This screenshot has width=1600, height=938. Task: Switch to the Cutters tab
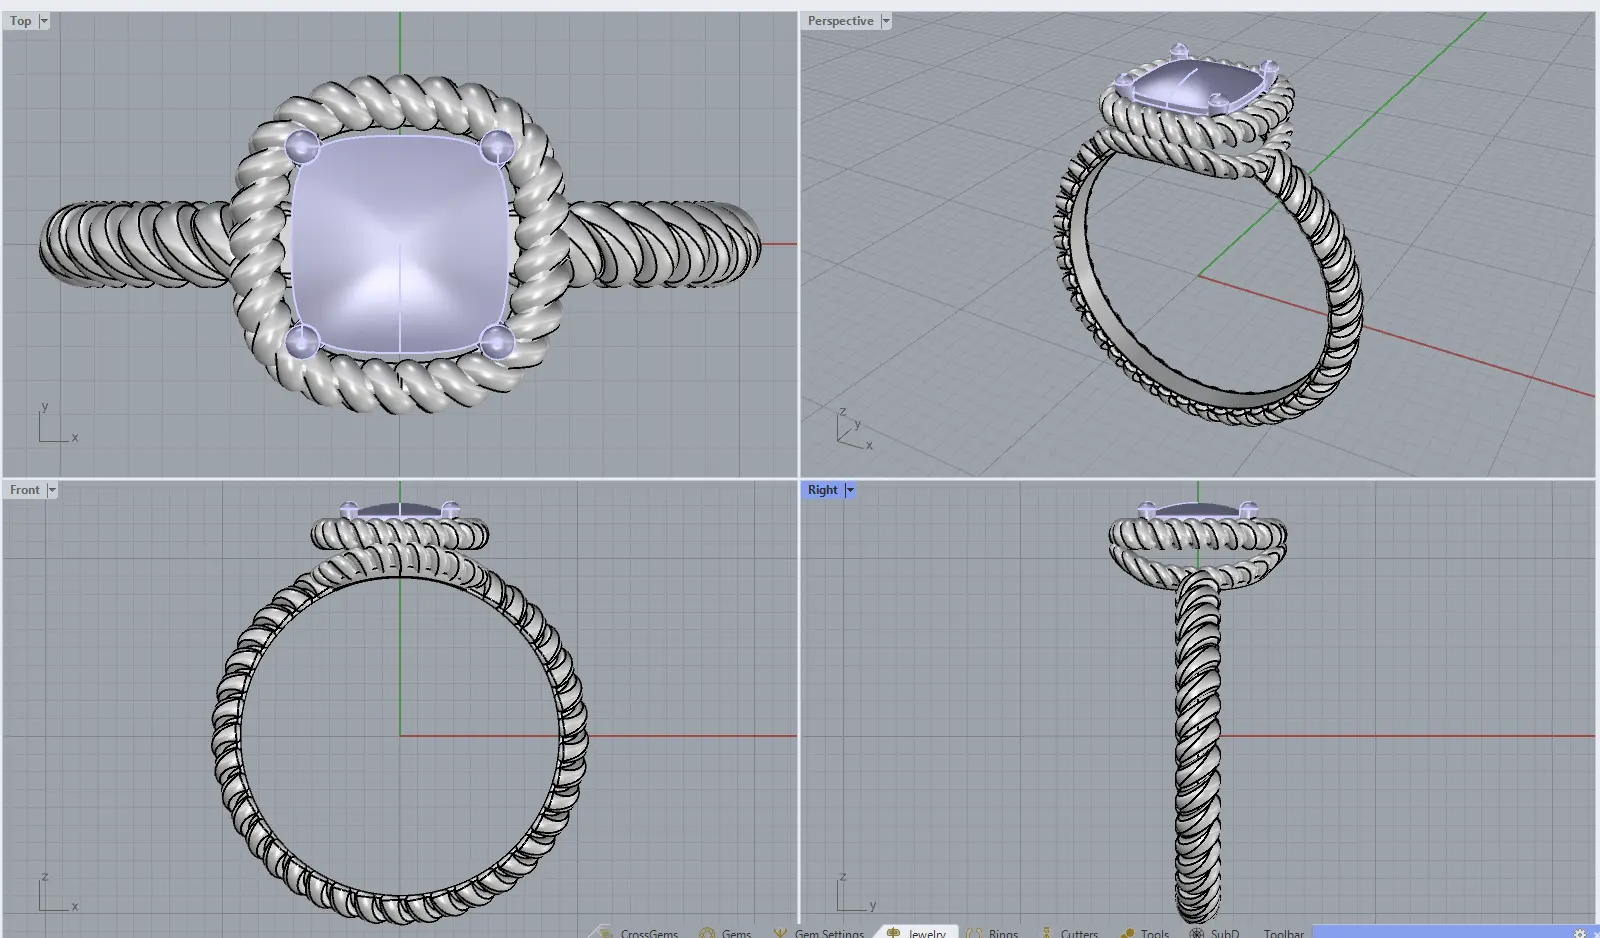1078,933
